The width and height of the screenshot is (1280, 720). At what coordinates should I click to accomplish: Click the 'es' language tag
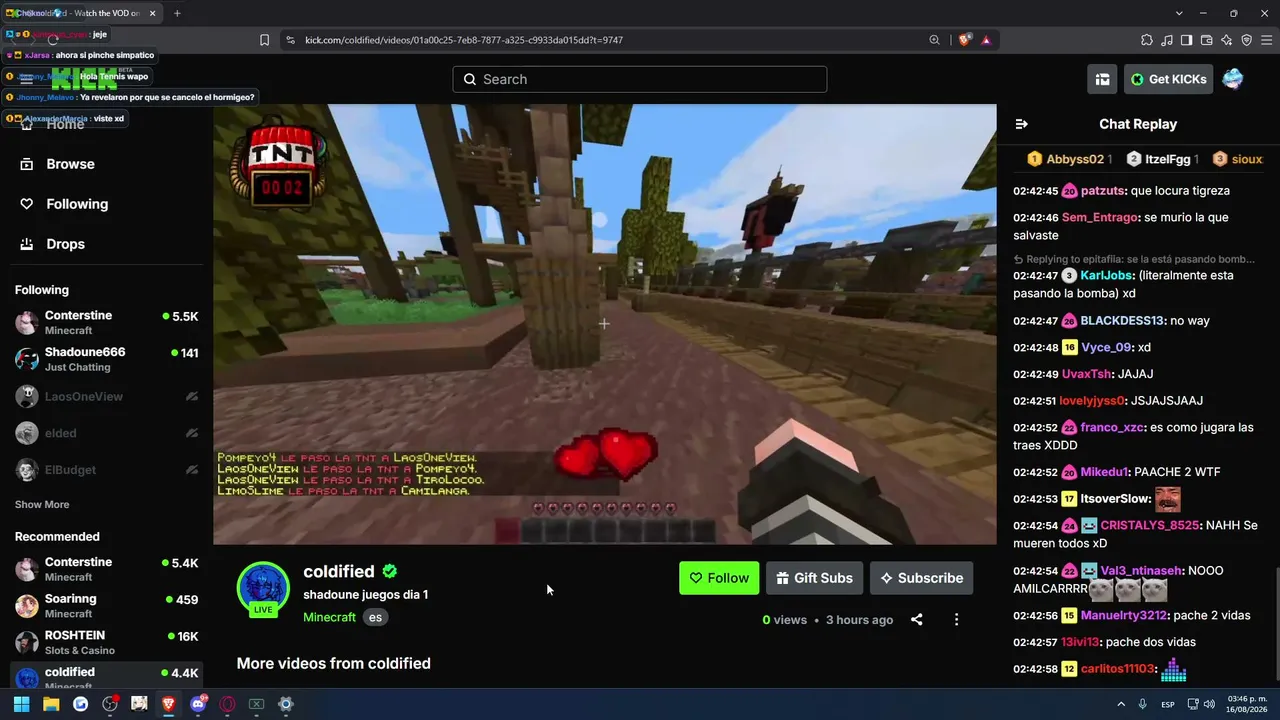[375, 617]
